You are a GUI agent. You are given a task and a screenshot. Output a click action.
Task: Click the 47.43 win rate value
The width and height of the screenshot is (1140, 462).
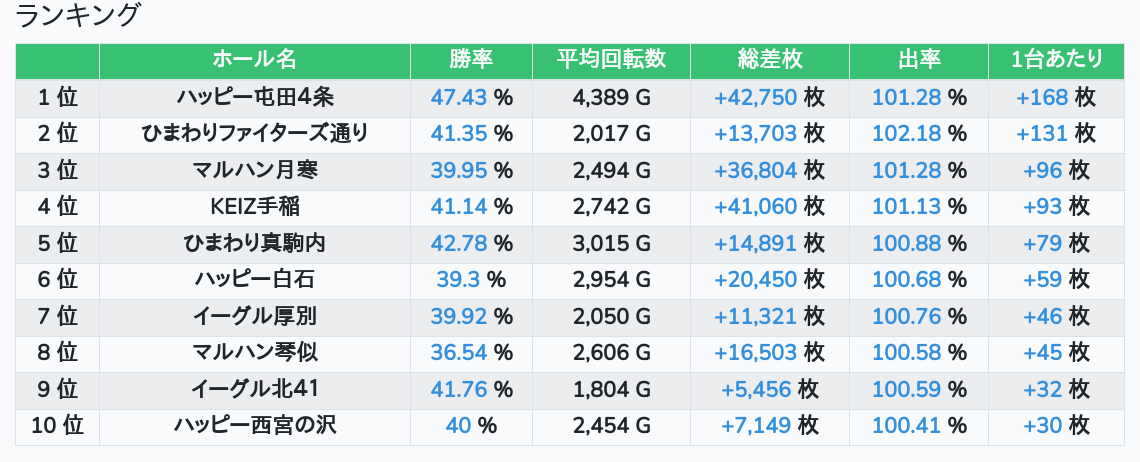458,97
